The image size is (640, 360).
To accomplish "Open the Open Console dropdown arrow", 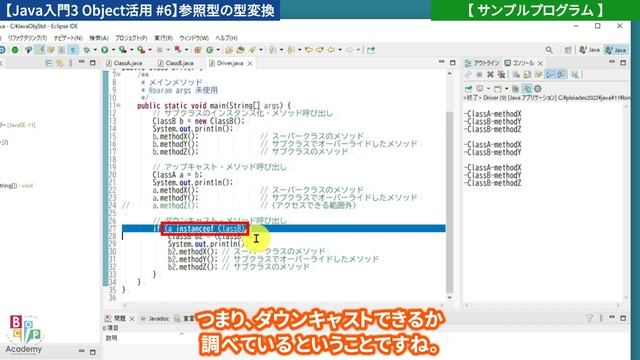I will click(507, 88).
